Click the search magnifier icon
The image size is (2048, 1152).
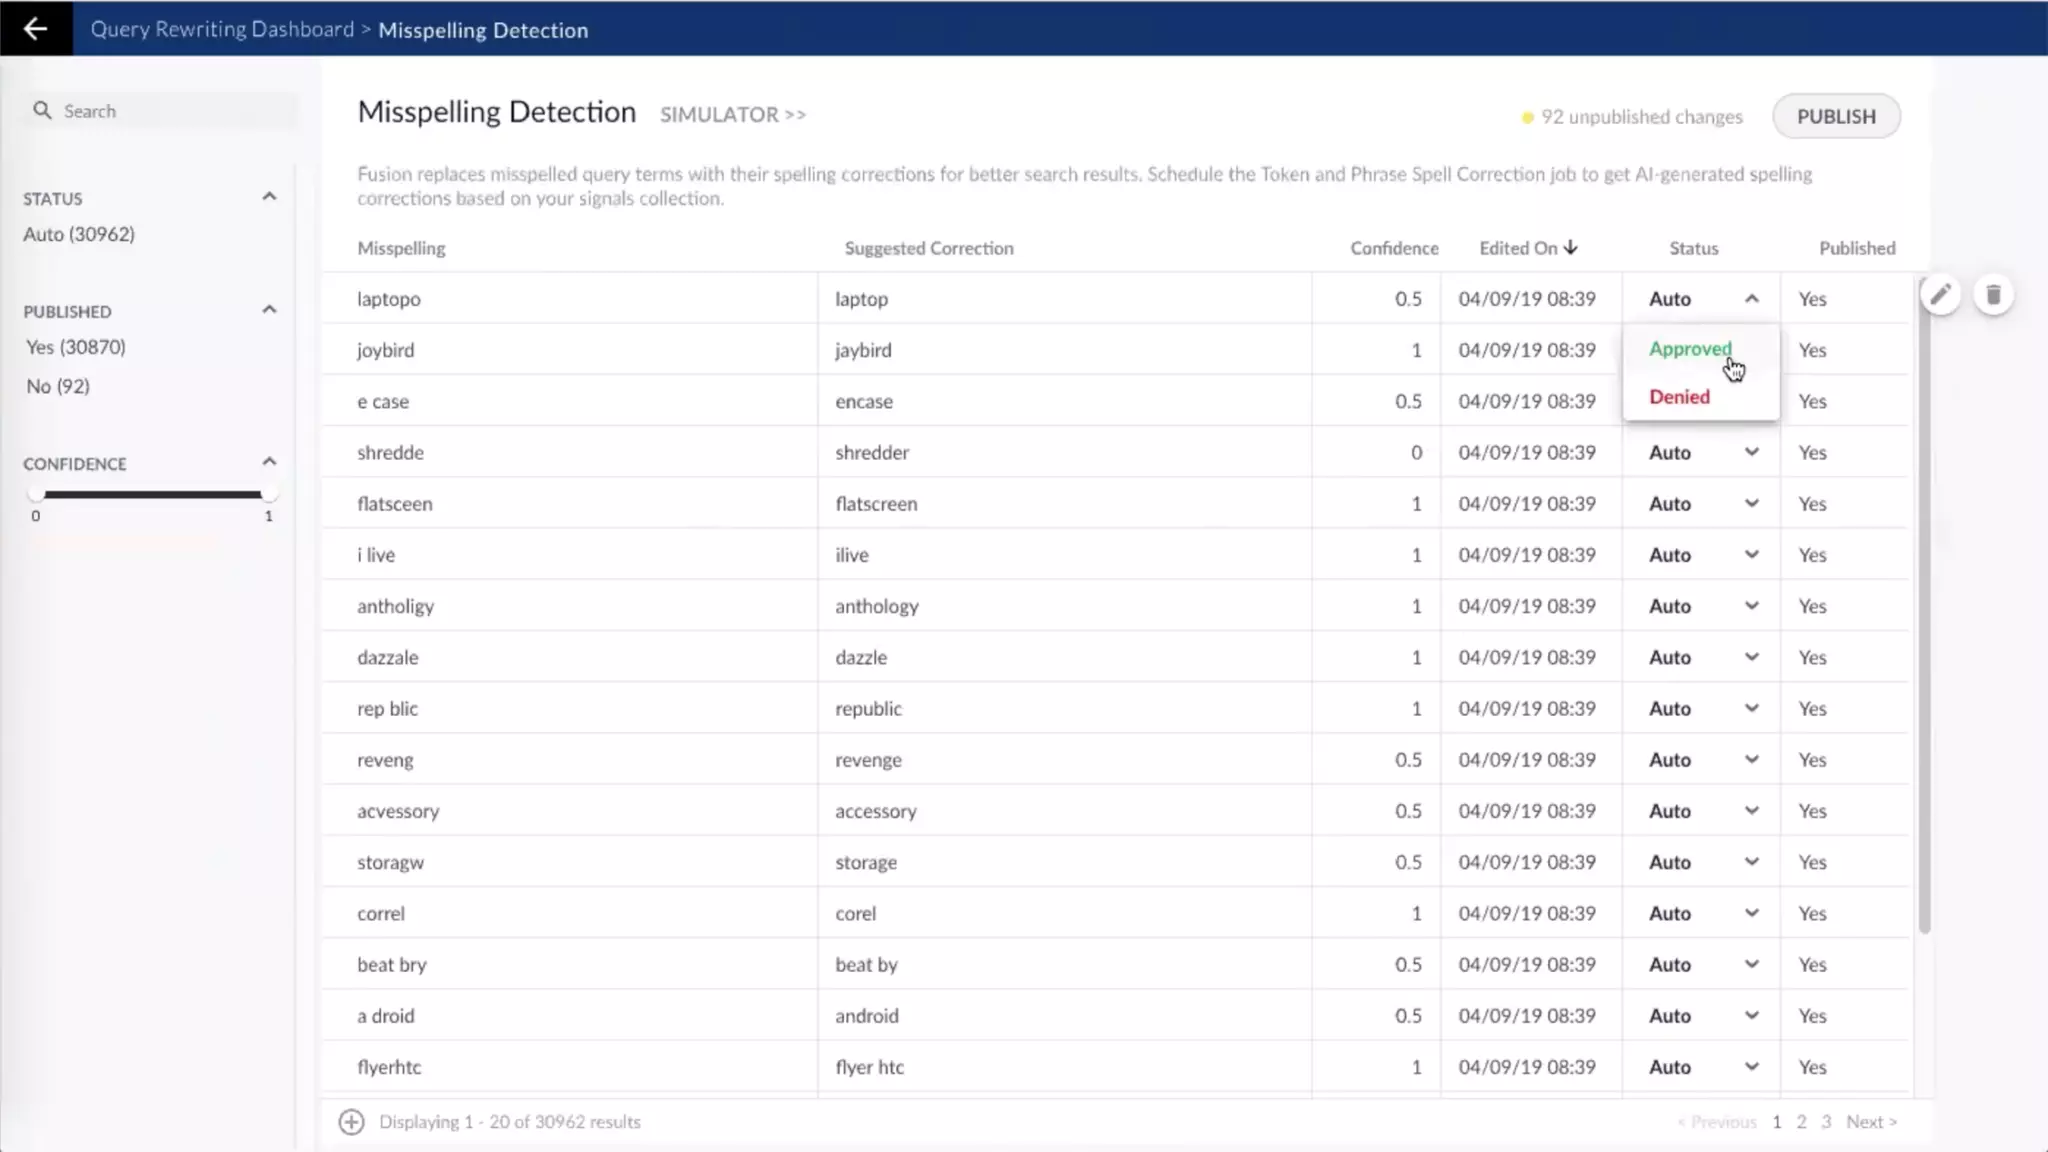pos(42,111)
